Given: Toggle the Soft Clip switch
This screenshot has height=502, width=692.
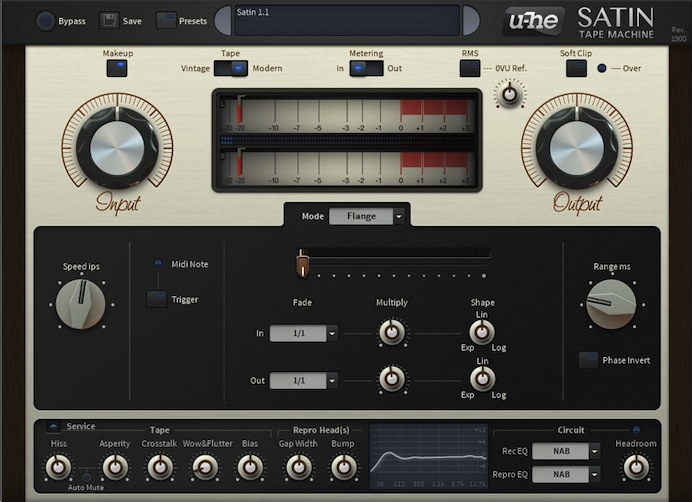Looking at the screenshot, I should [x=576, y=68].
